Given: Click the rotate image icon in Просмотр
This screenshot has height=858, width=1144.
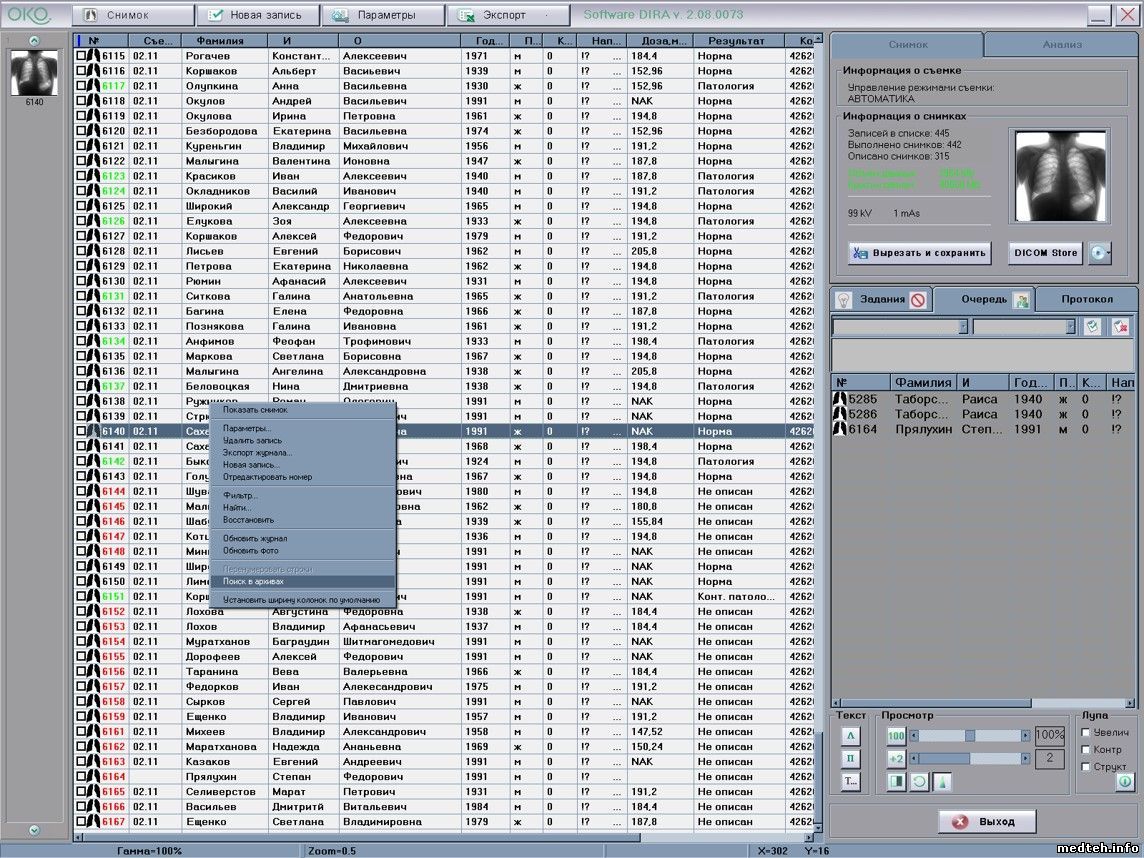Looking at the screenshot, I should 918,782.
